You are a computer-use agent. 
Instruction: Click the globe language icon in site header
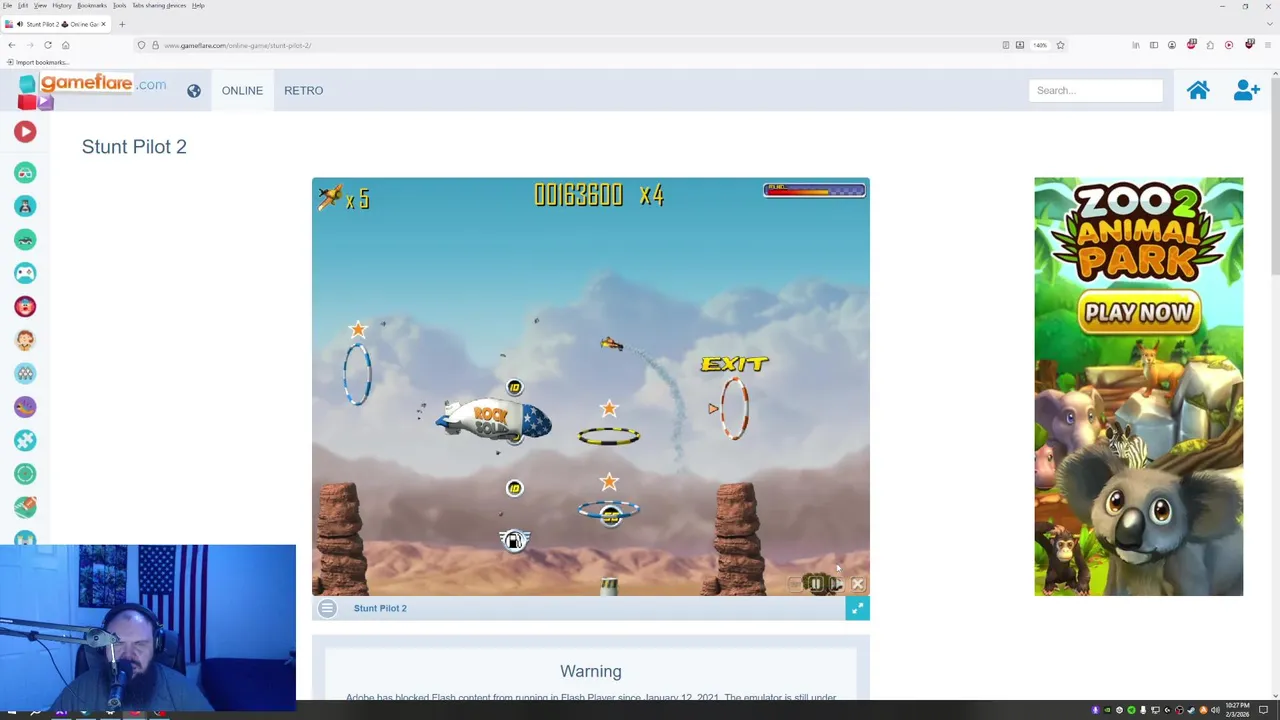(194, 91)
